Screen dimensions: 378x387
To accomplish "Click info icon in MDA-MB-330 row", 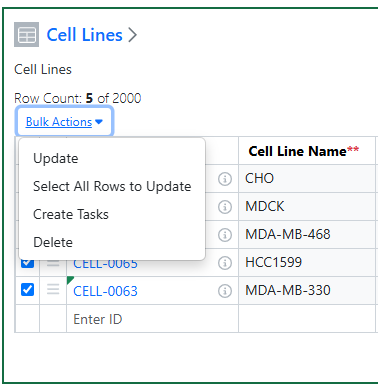I will (x=225, y=291).
